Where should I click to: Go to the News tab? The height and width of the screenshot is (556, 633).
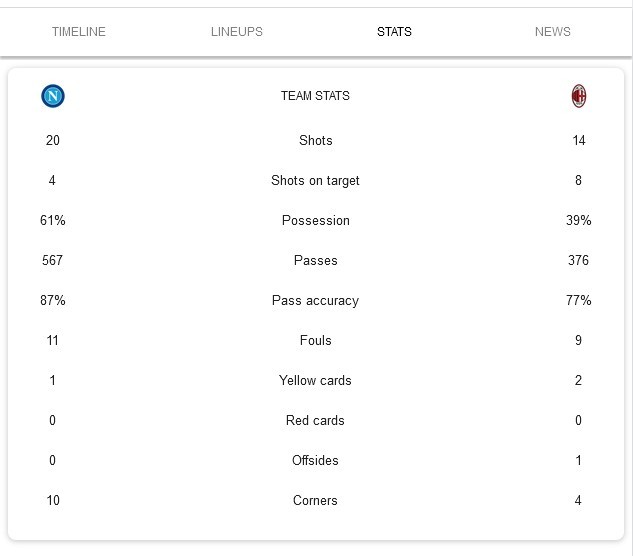(x=552, y=32)
